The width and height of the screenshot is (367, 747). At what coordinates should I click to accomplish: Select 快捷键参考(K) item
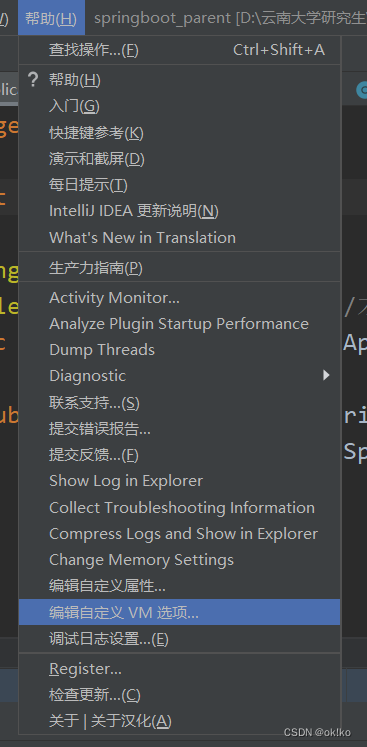point(179,133)
